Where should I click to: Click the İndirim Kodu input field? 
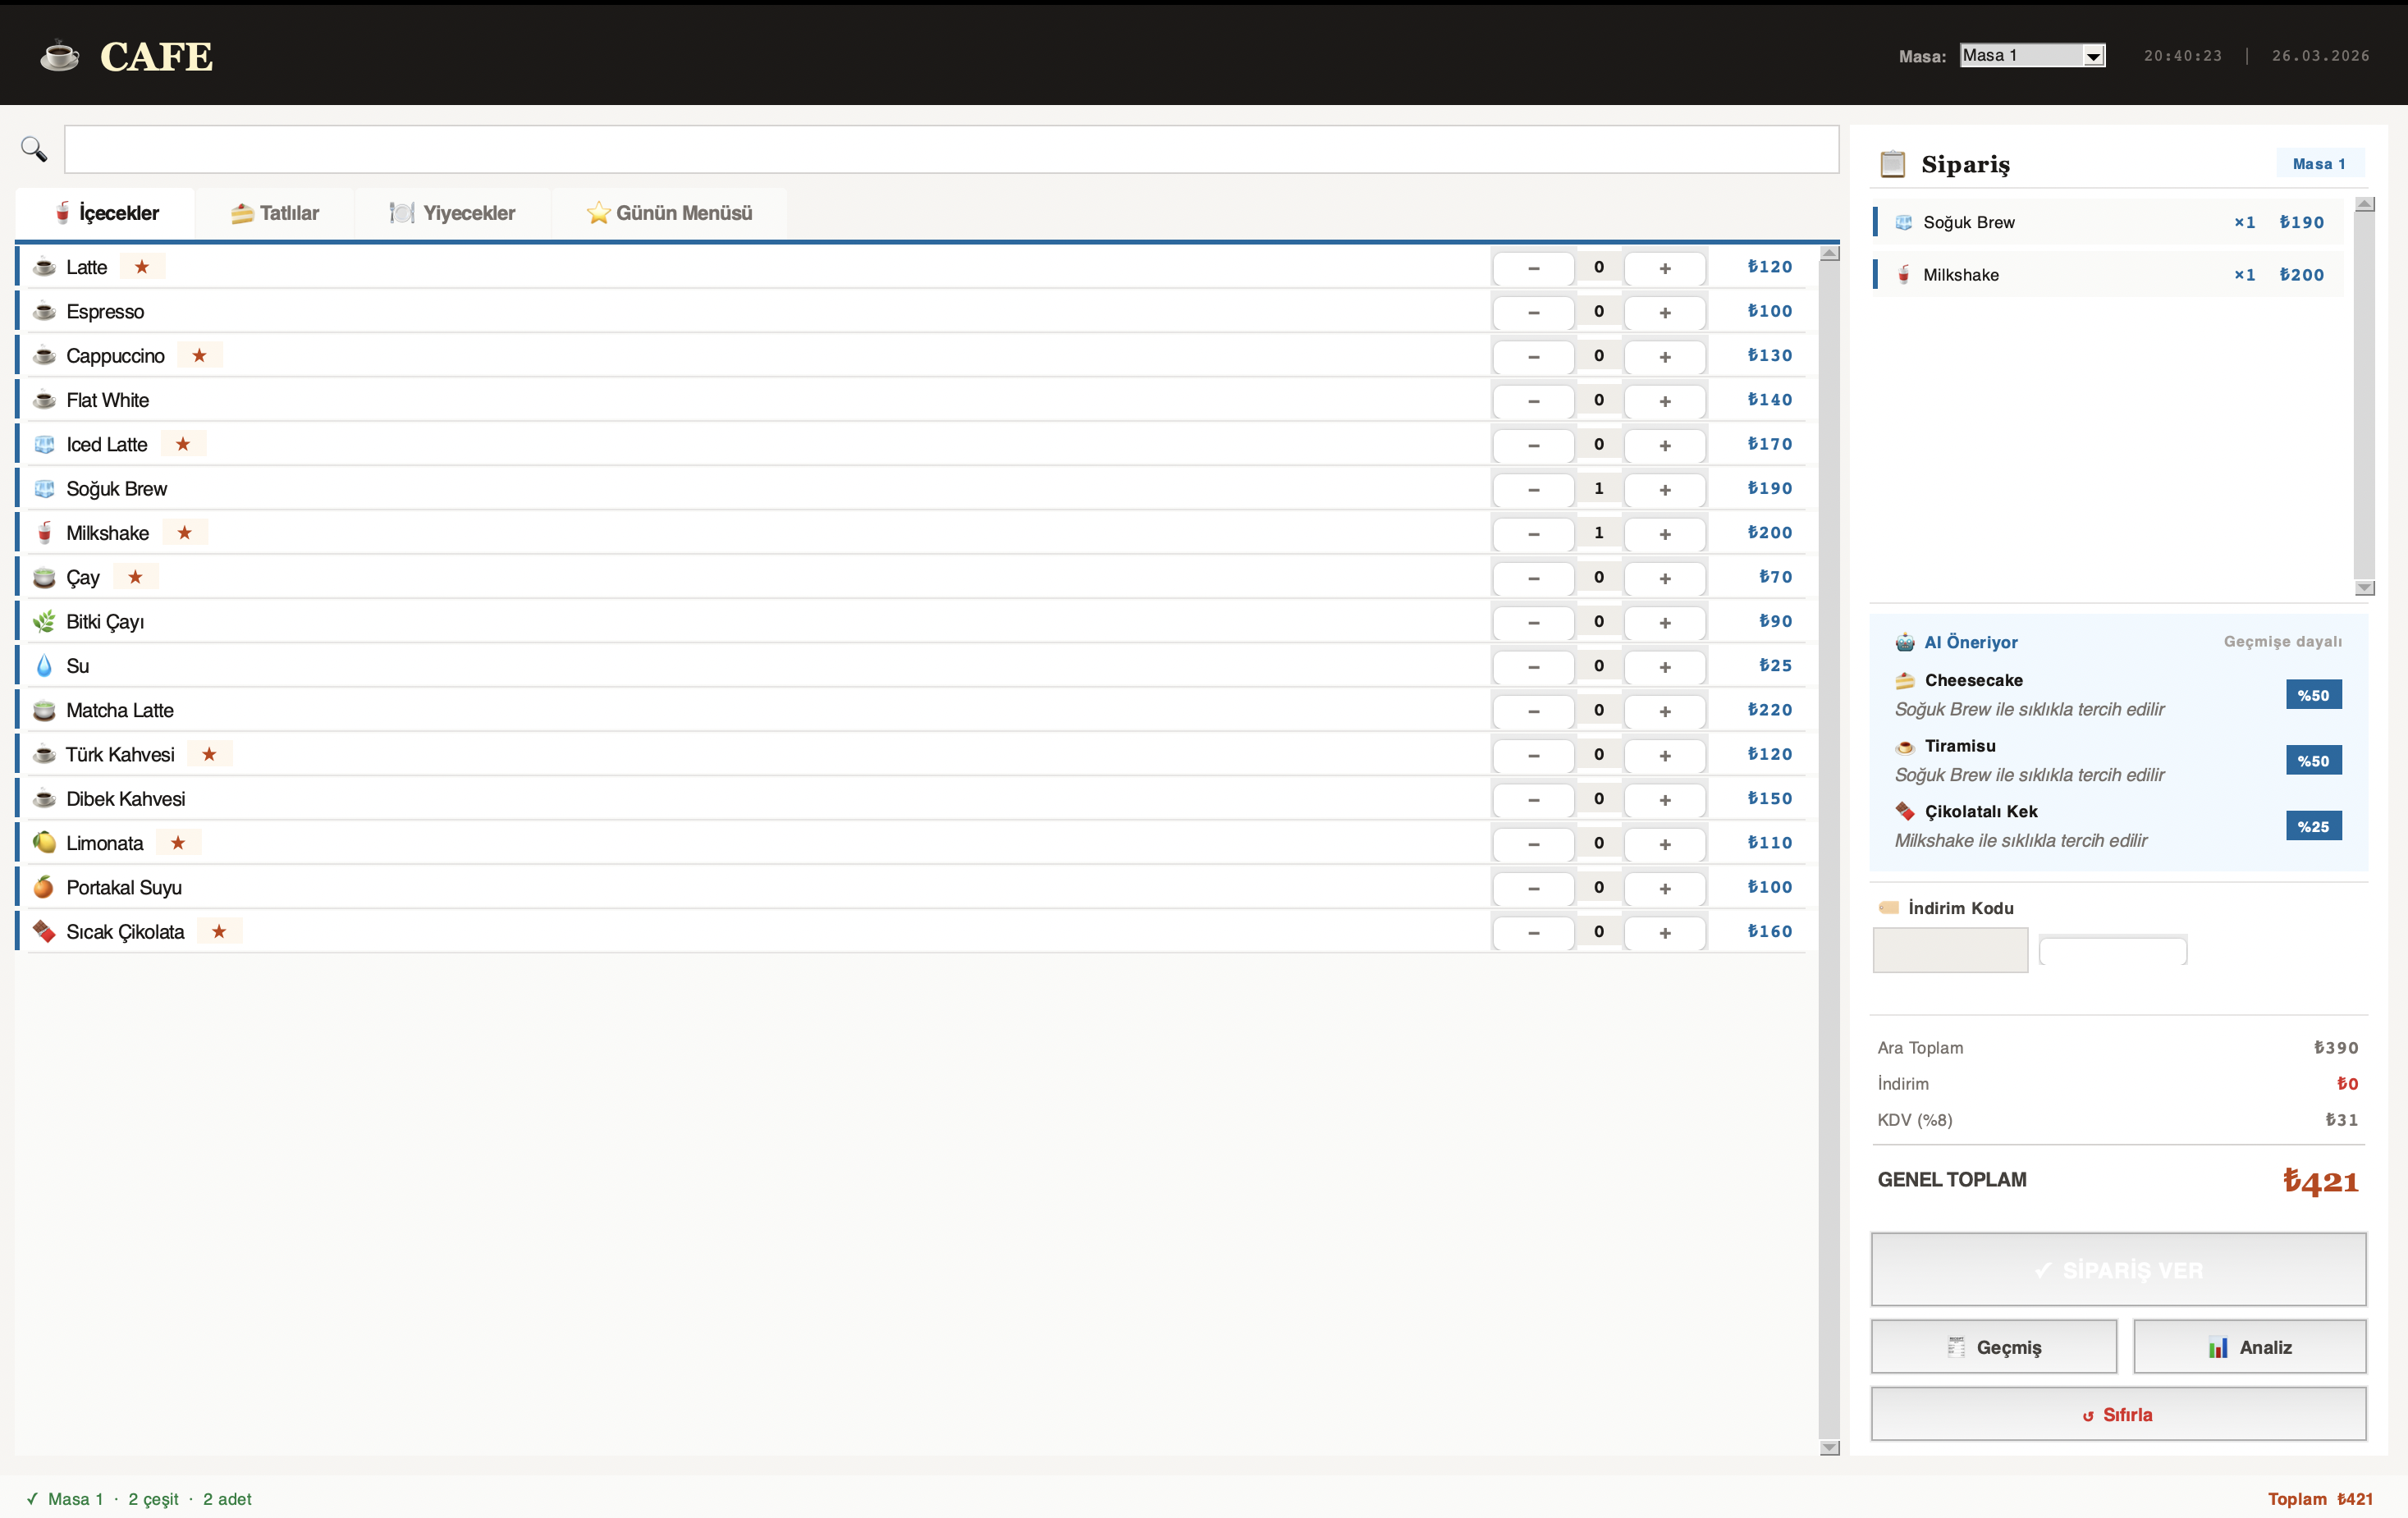click(x=1949, y=949)
